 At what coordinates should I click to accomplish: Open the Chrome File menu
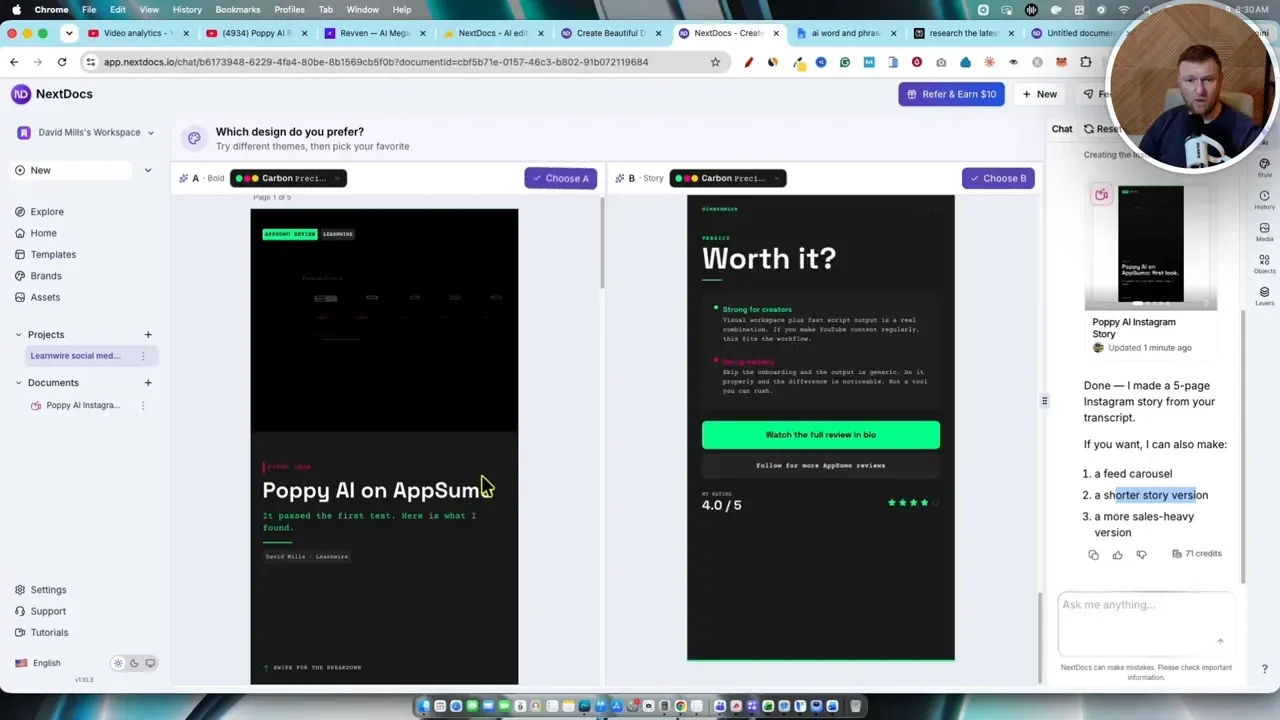tap(89, 9)
